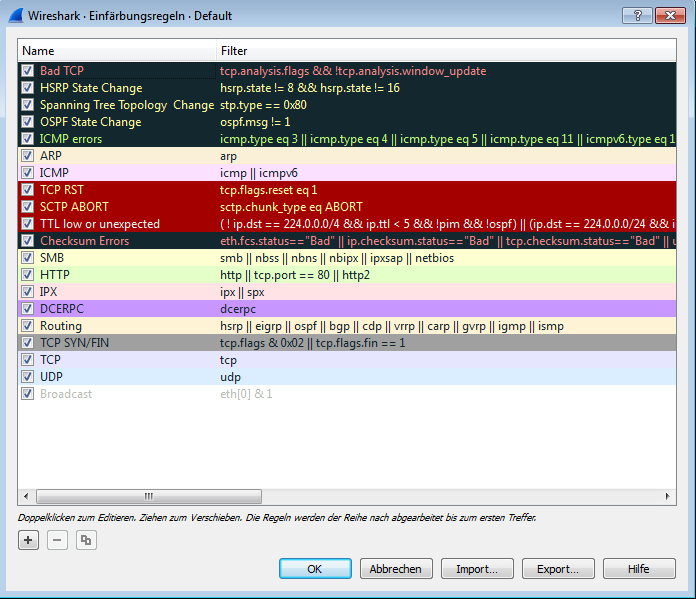Image resolution: width=696 pixels, height=599 pixels.
Task: Select the 'HSRP State Change' row name
Action: tap(91, 88)
